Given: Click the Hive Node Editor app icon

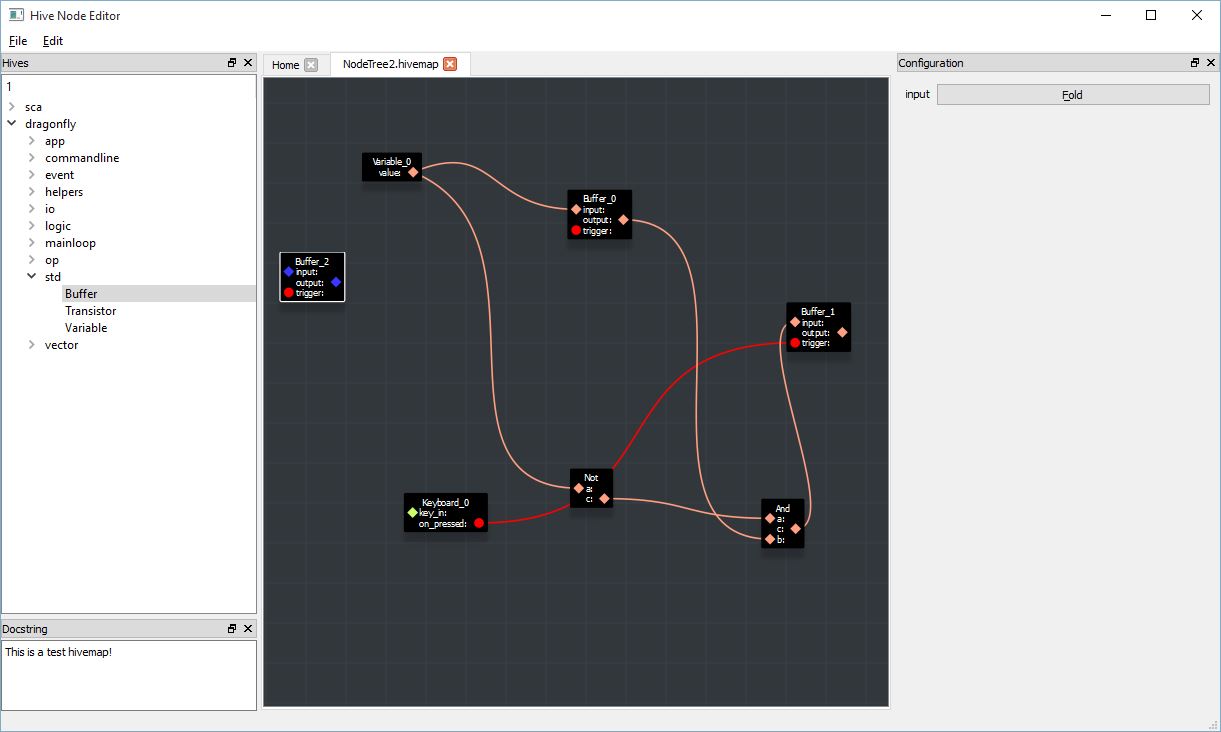Looking at the screenshot, I should 16,15.
